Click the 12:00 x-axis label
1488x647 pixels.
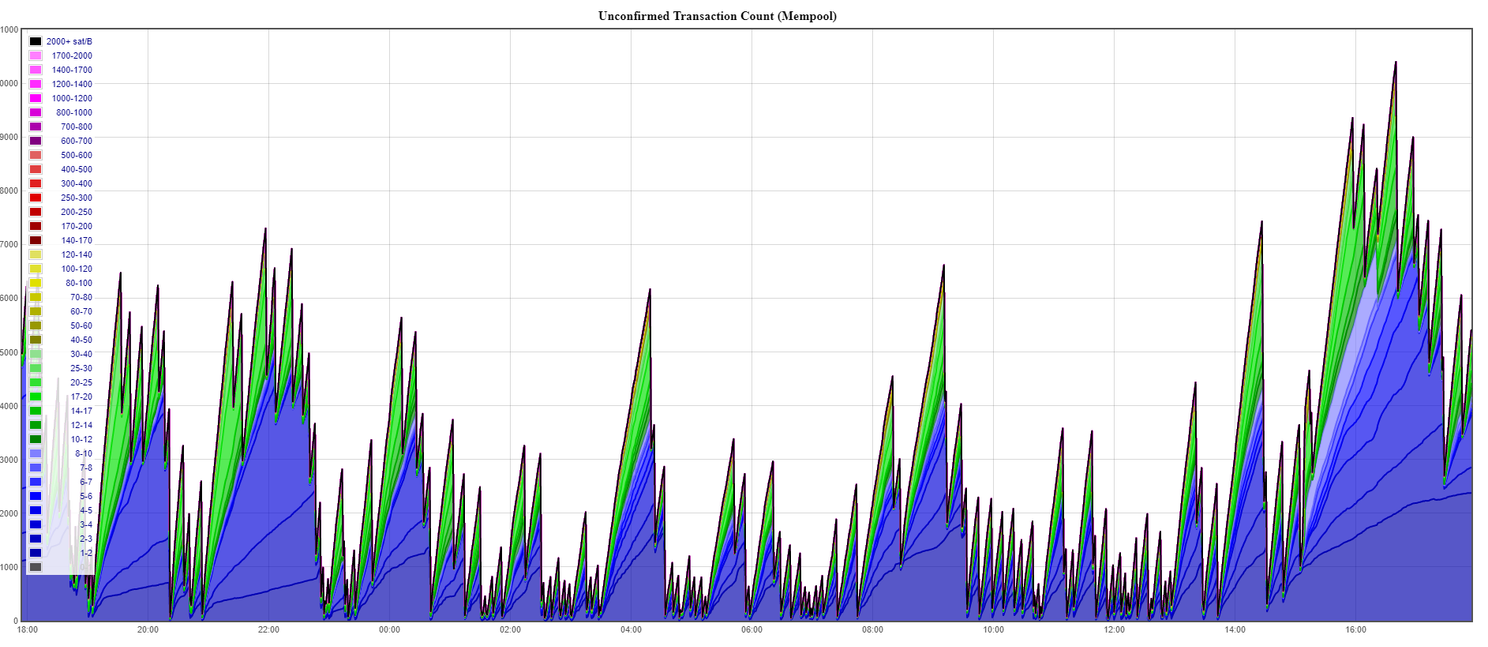pyautogui.click(x=1114, y=630)
